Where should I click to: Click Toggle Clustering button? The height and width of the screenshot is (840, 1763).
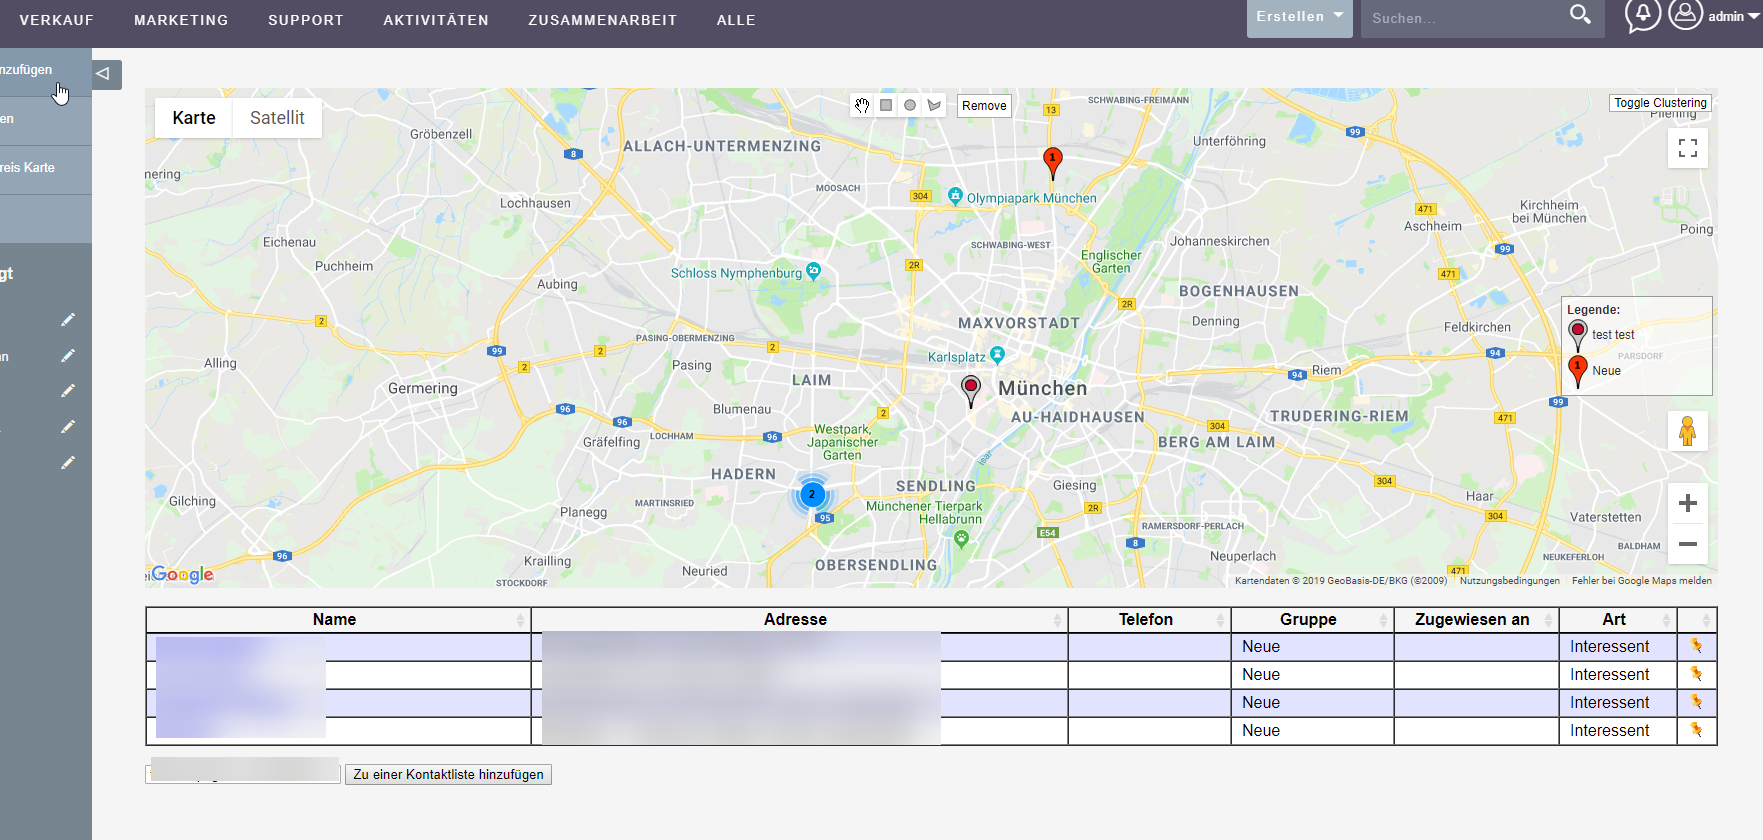(x=1660, y=103)
